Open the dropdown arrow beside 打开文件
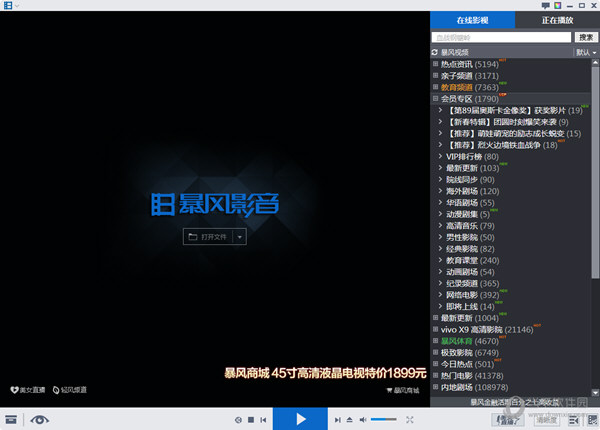This screenshot has width=600, height=430. click(239, 236)
